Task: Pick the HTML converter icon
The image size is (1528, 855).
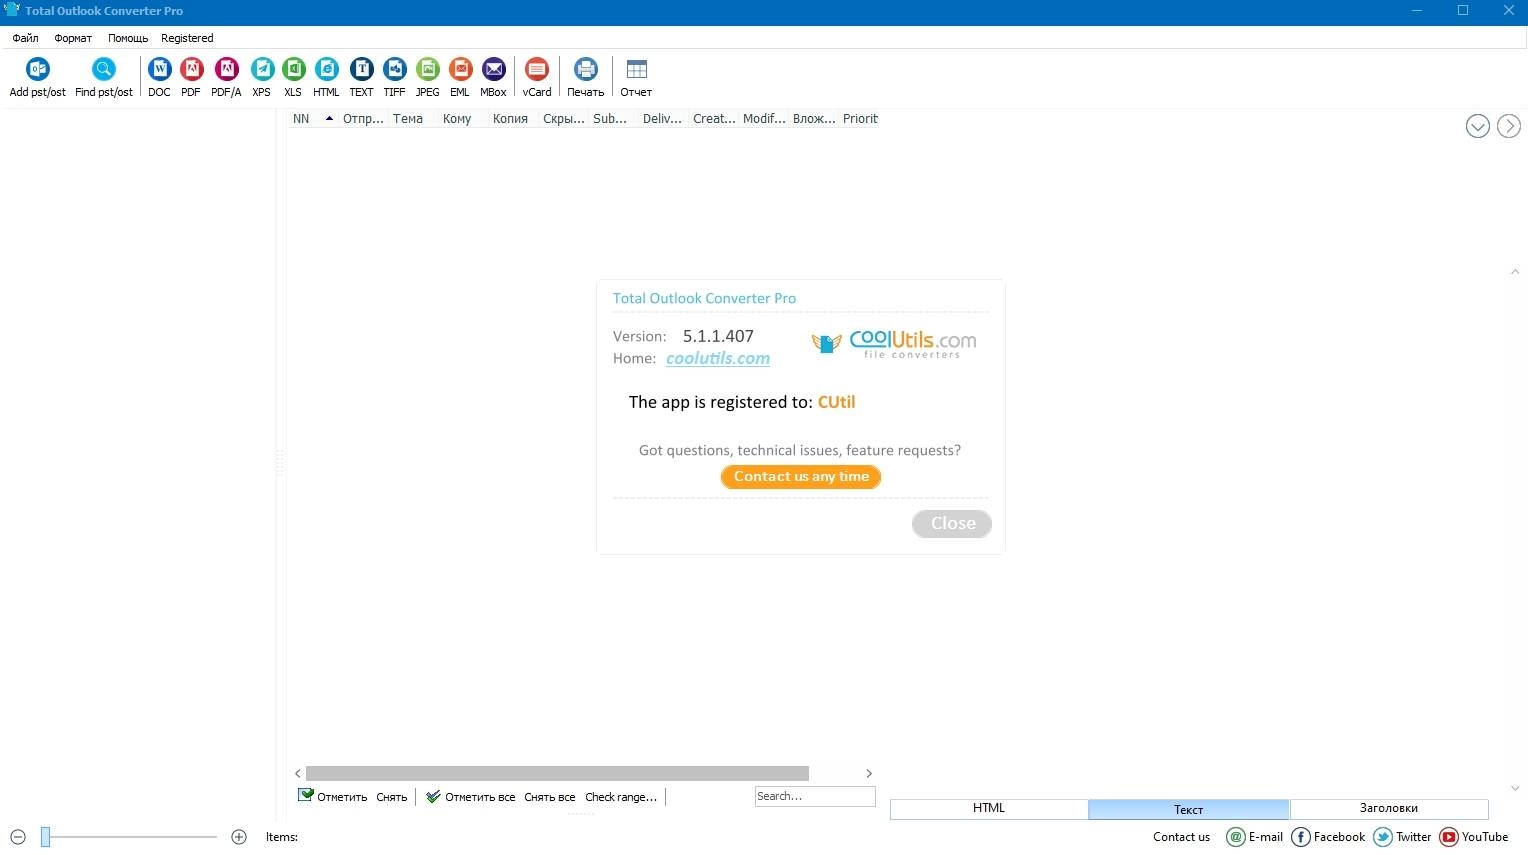Action: (326, 77)
